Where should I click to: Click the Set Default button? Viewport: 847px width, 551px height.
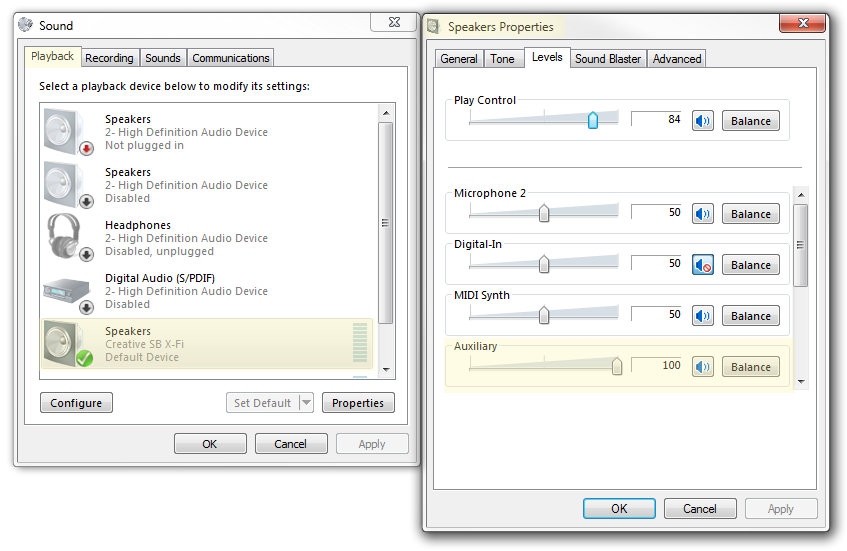point(263,402)
